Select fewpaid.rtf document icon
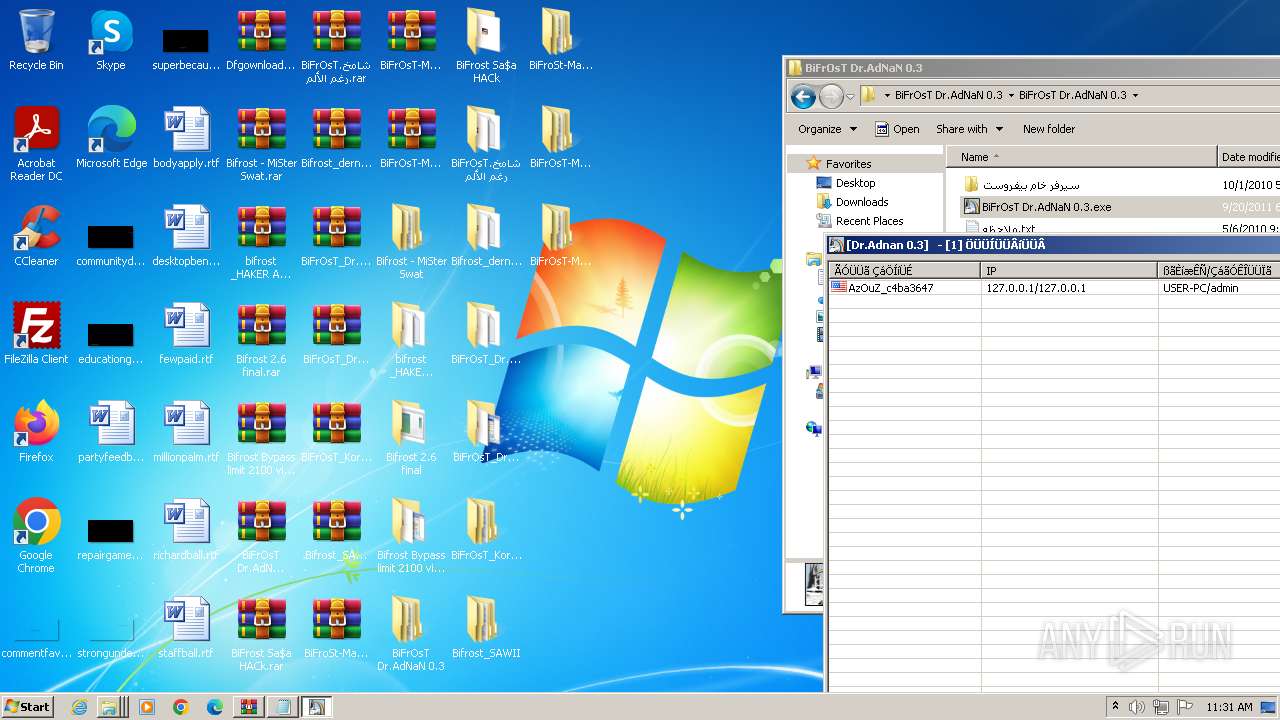The height and width of the screenshot is (720, 1280). tap(186, 334)
